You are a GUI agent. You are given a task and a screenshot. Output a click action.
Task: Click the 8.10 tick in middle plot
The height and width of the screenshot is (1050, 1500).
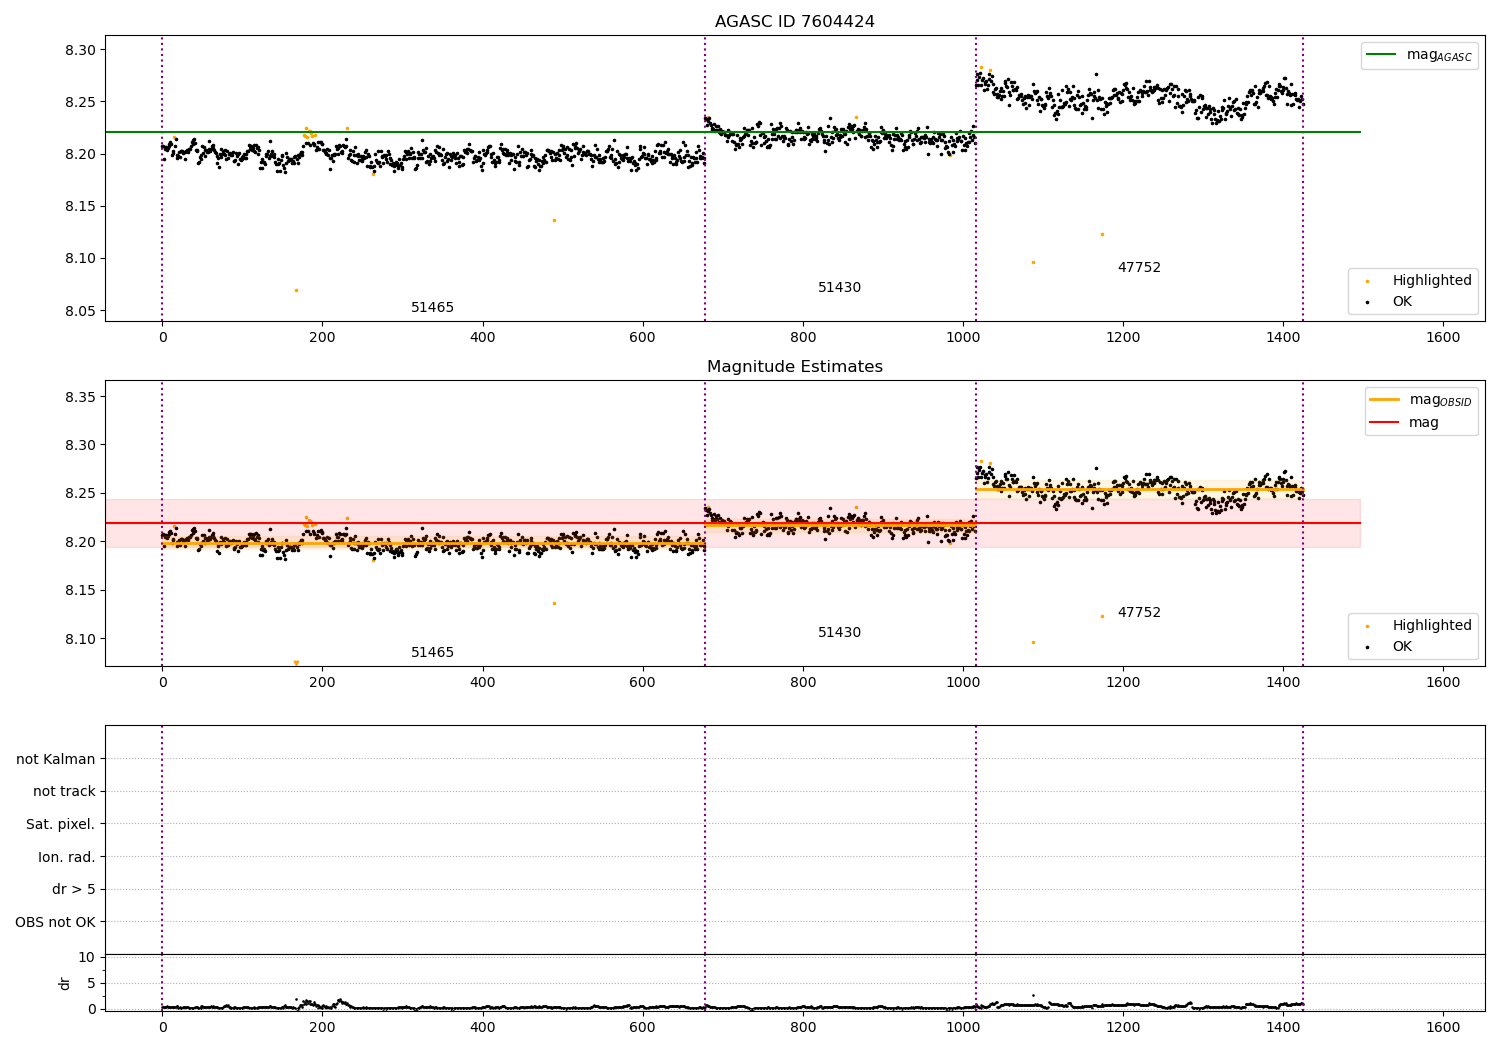[80, 639]
